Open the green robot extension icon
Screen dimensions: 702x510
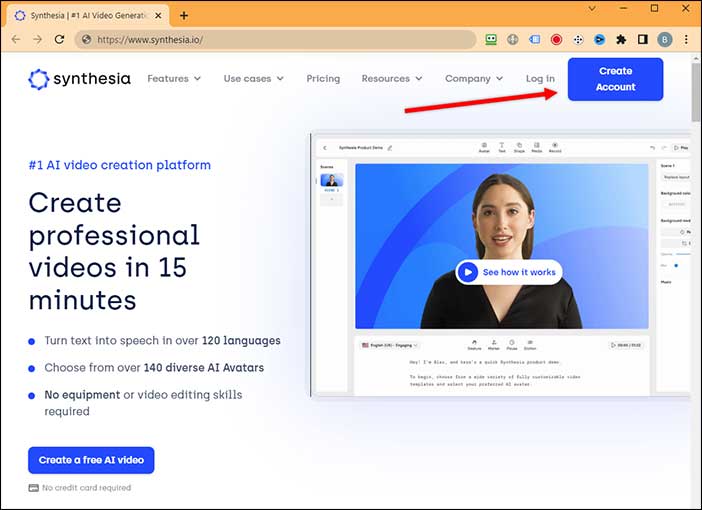click(491, 39)
